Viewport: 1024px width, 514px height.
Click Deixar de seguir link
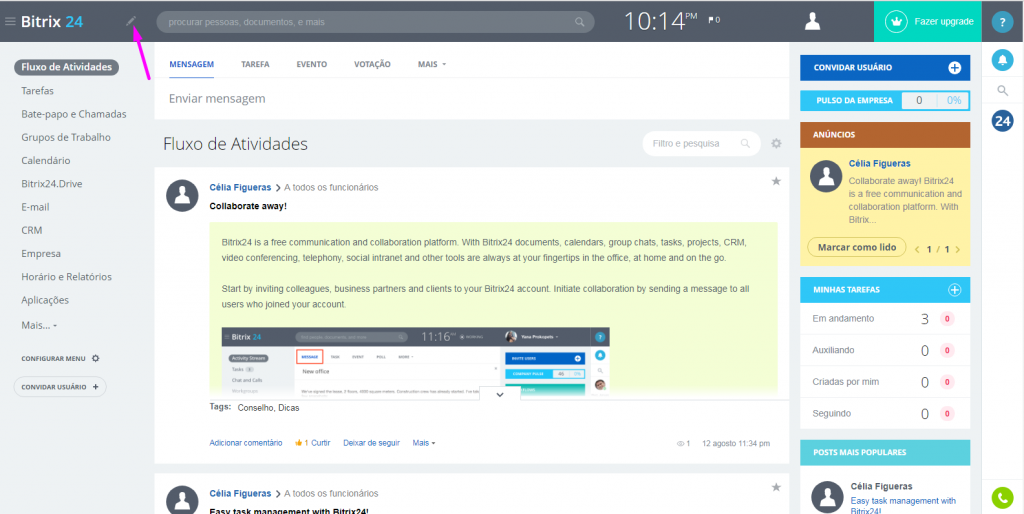372,443
